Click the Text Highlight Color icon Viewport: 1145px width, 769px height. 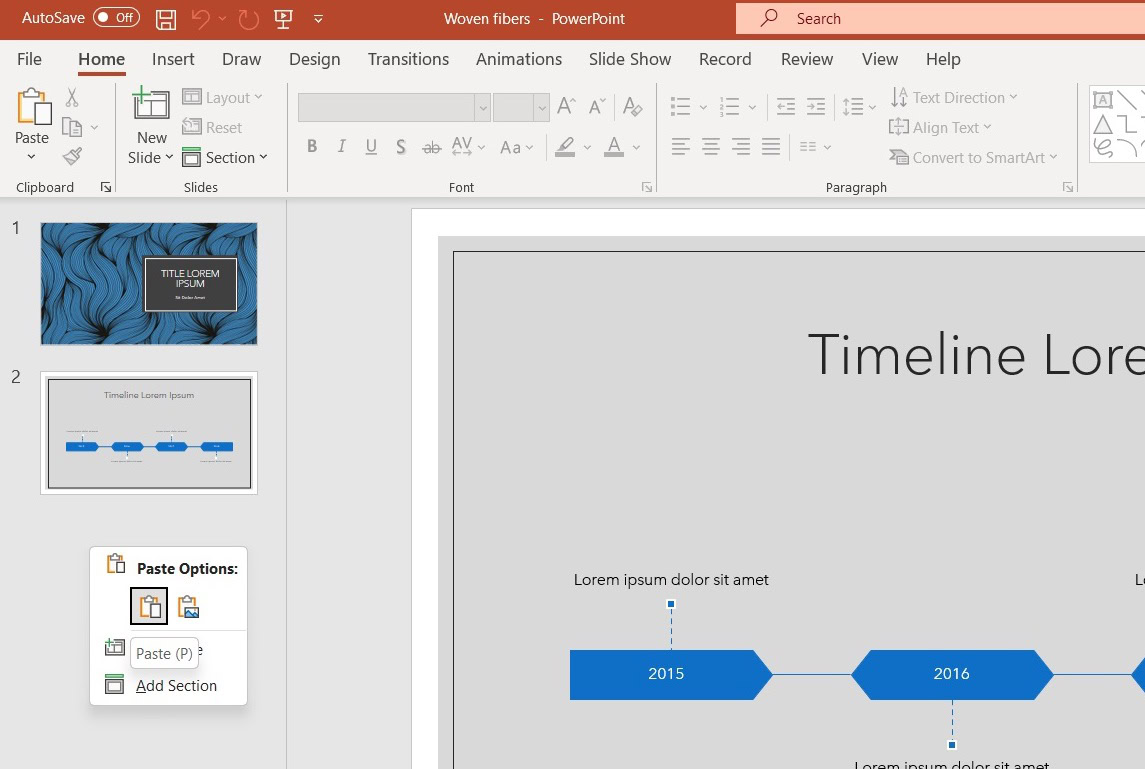click(x=563, y=147)
